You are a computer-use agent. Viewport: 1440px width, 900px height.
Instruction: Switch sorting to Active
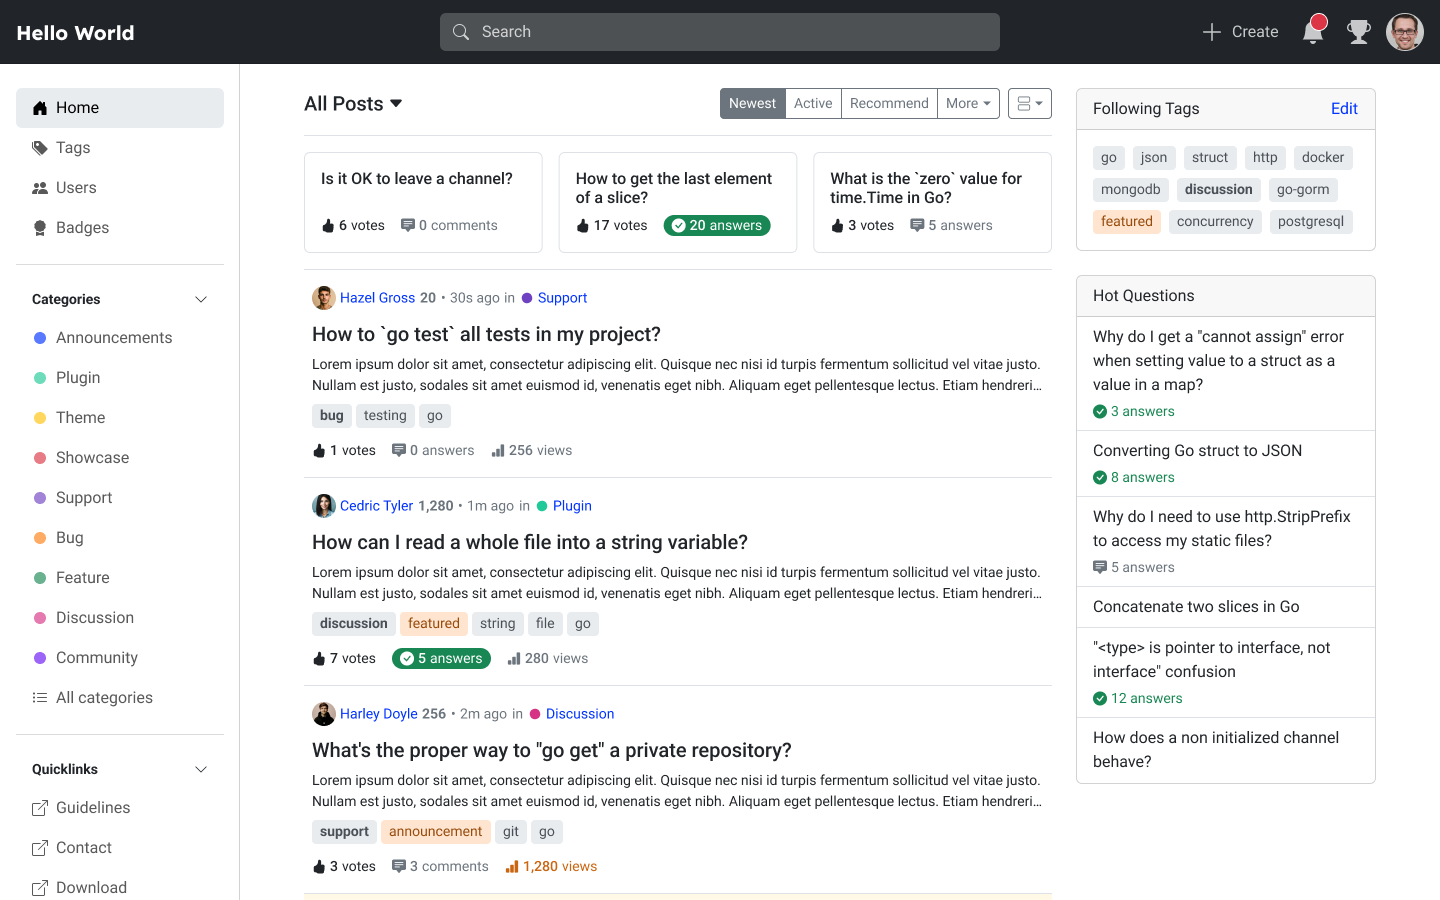[813, 103]
